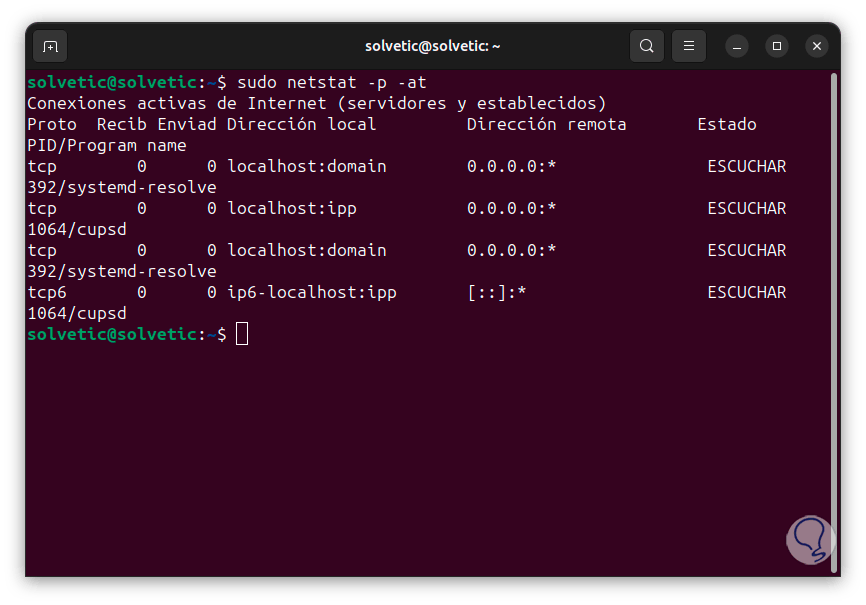Open a new terminal tab
The height and width of the screenshot is (605, 866).
[50, 46]
